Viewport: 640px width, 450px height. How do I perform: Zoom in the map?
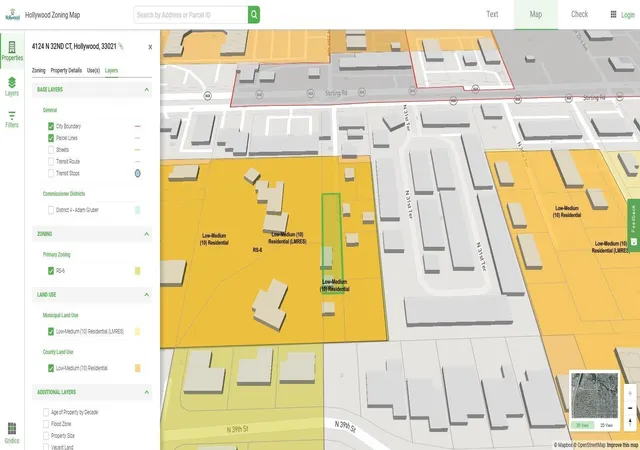[630, 394]
